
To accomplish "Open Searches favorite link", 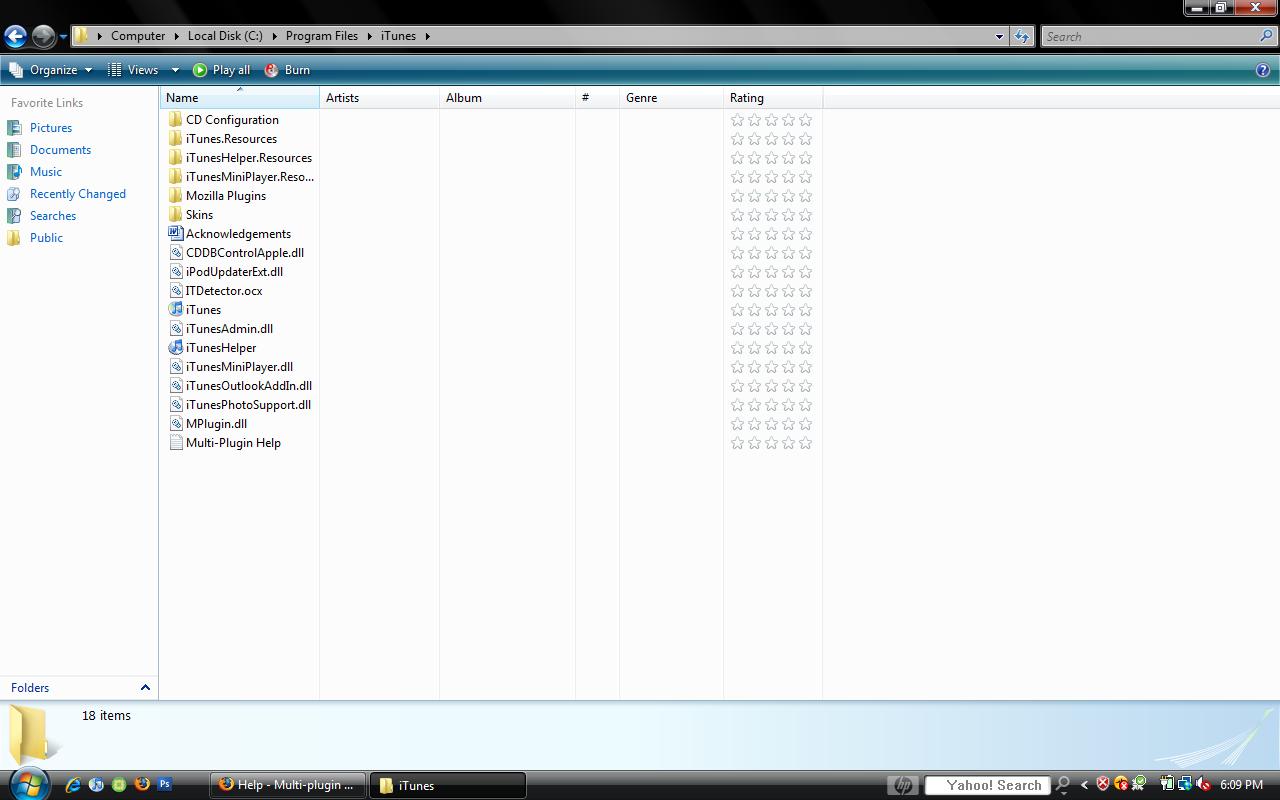I will (x=53, y=216).
